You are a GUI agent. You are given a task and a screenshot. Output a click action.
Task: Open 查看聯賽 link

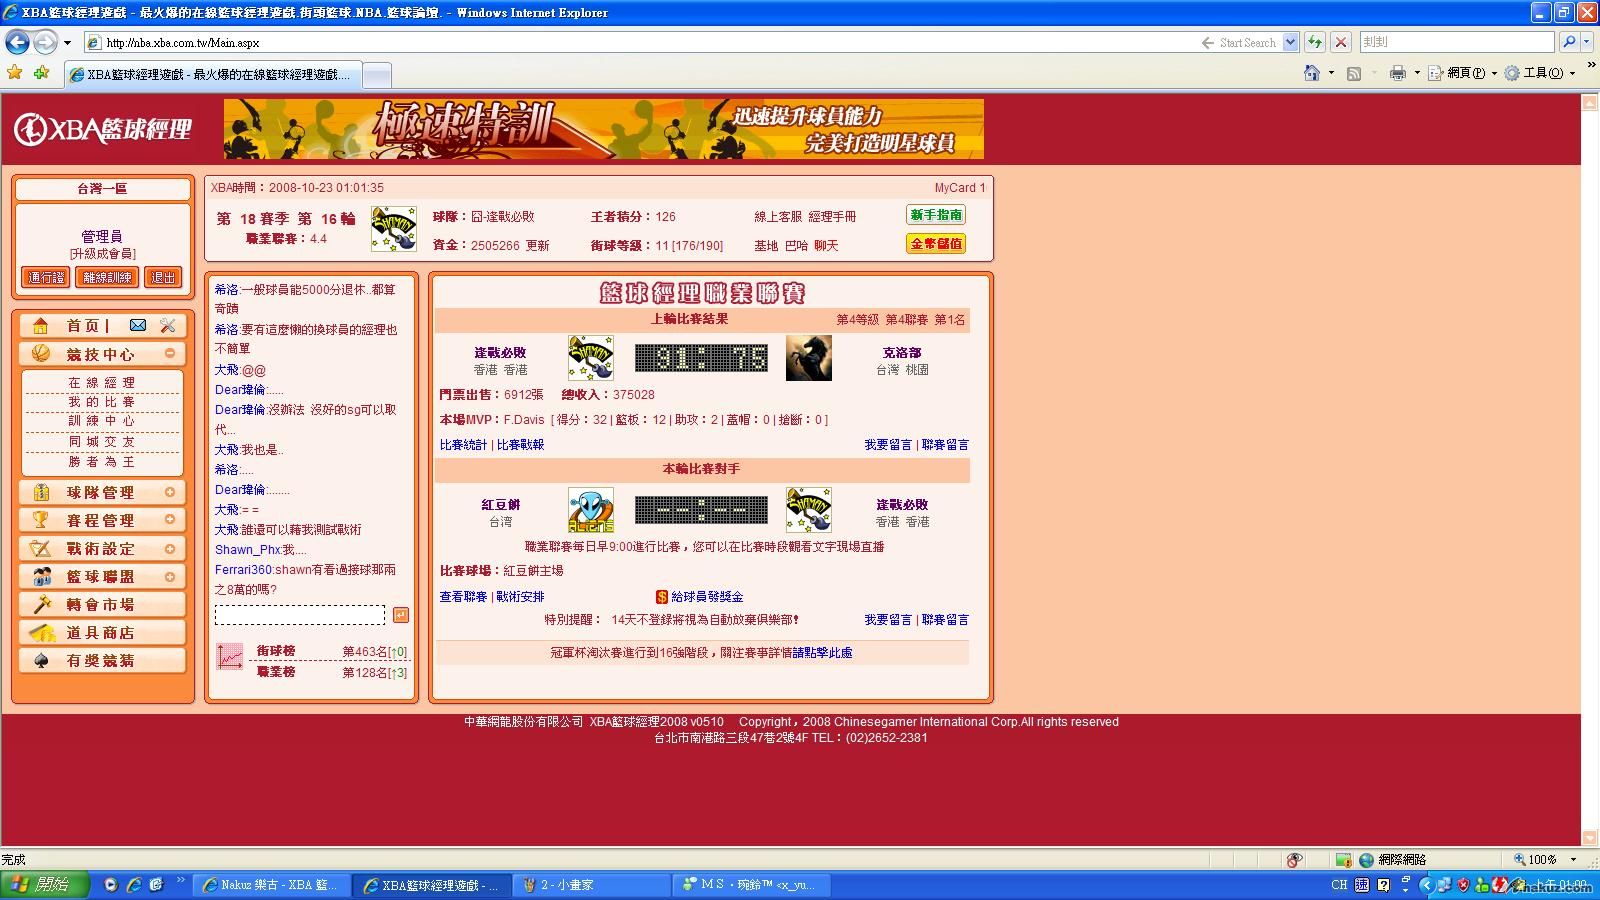click(463, 597)
